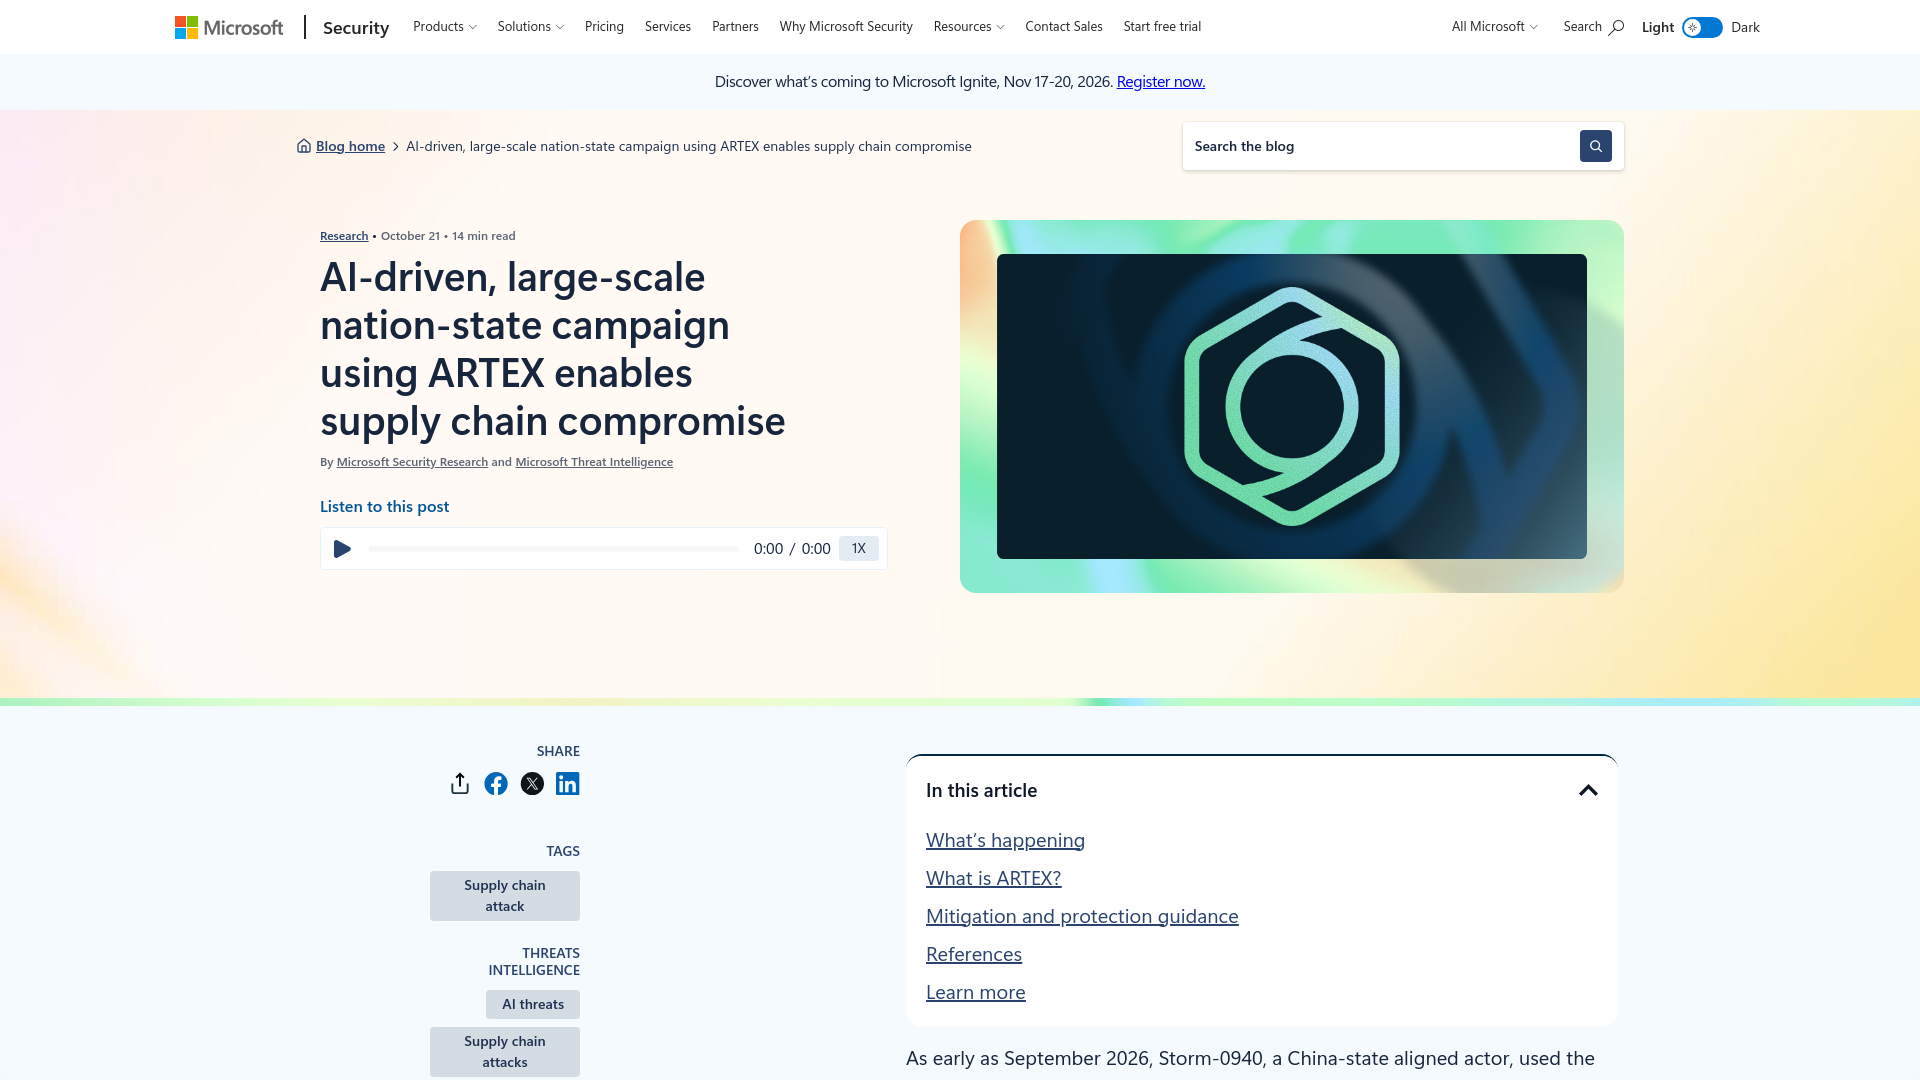Open Microsoft Security Research author link
Viewport: 1920px width, 1080px height.
pyautogui.click(x=412, y=462)
